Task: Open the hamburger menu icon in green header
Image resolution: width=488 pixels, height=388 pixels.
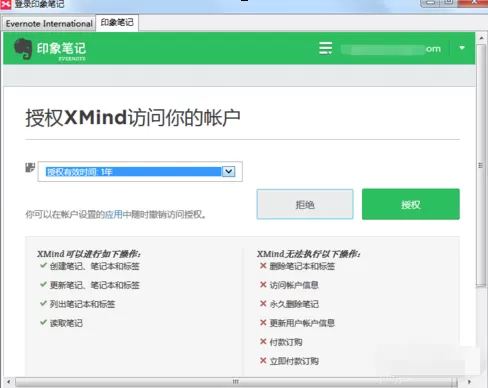Action: coord(325,48)
